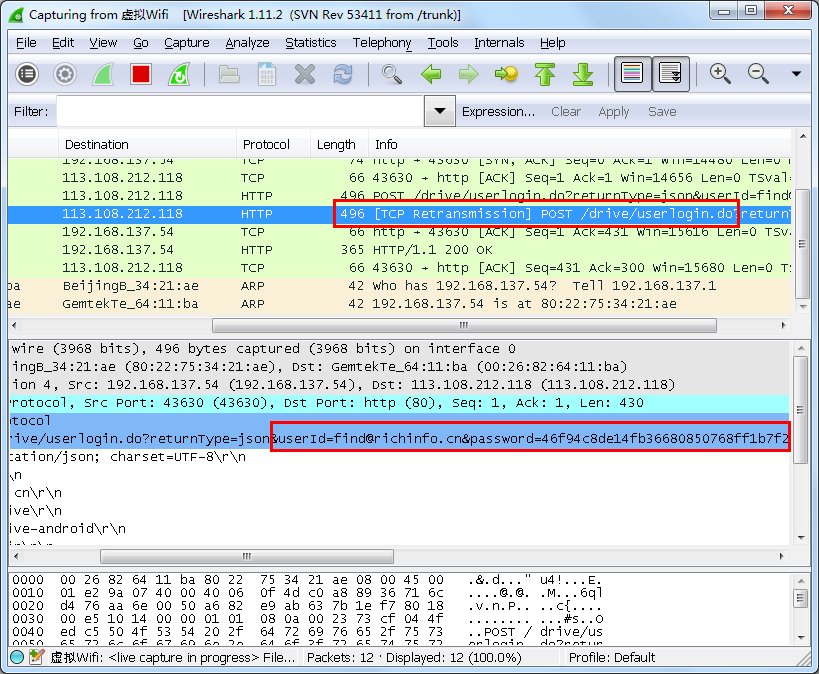Close capture file X icon
The image size is (819, 674).
[x=305, y=74]
